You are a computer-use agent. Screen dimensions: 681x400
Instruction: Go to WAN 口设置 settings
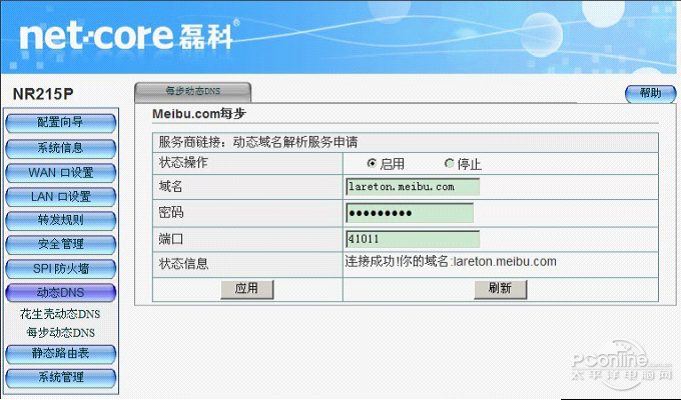[x=61, y=172]
